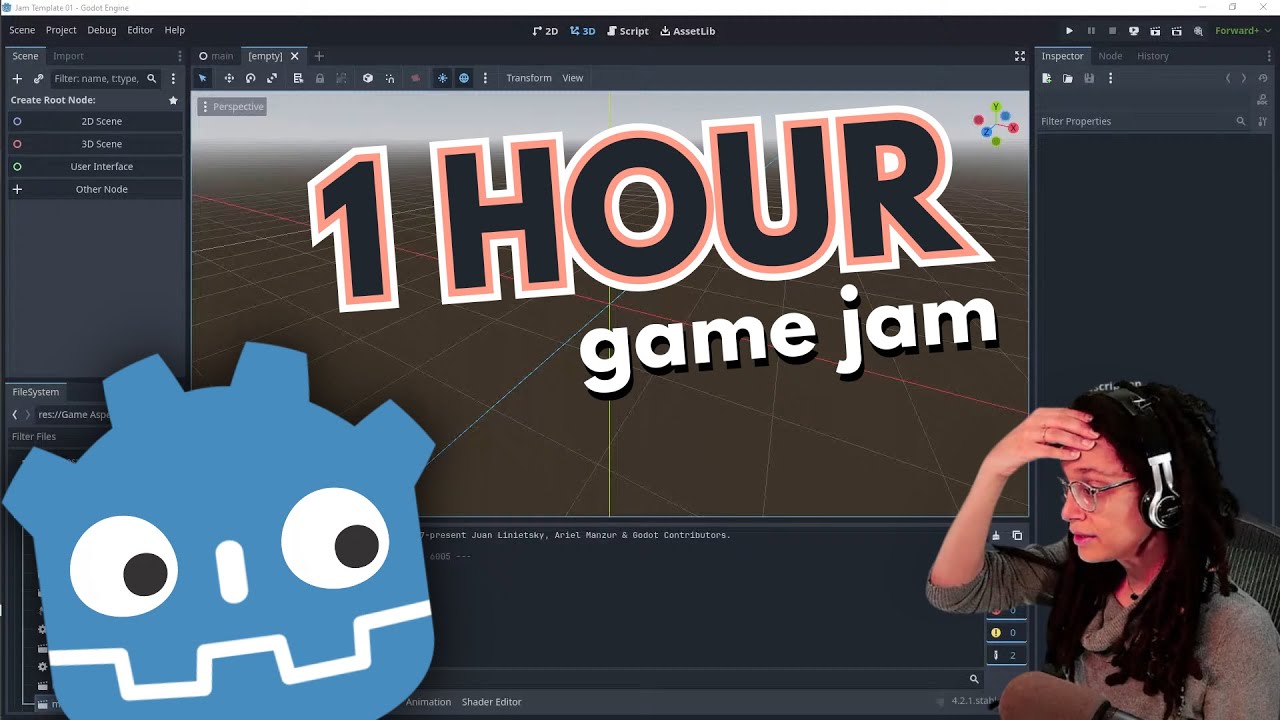Open the viewport View menu
The image size is (1280, 720).
(x=572, y=78)
